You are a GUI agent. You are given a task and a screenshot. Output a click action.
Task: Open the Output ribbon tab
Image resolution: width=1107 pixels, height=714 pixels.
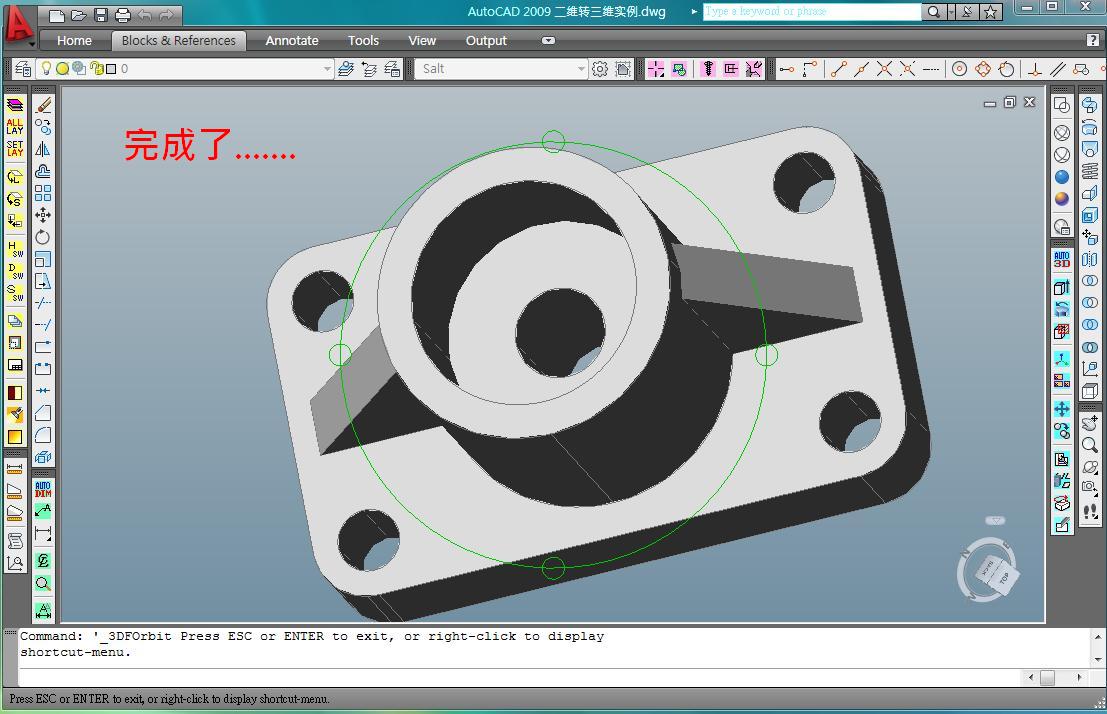click(x=486, y=41)
